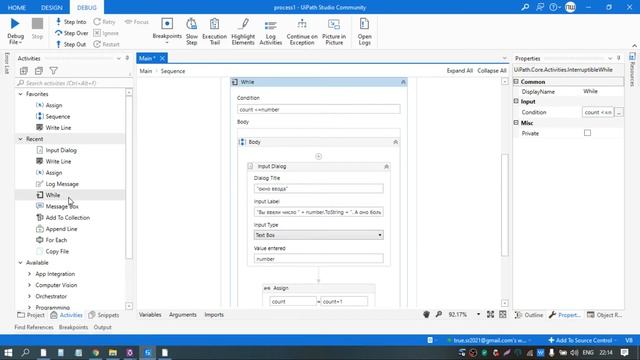Collapse the While activity
640x360 pixels.
(x=403, y=82)
